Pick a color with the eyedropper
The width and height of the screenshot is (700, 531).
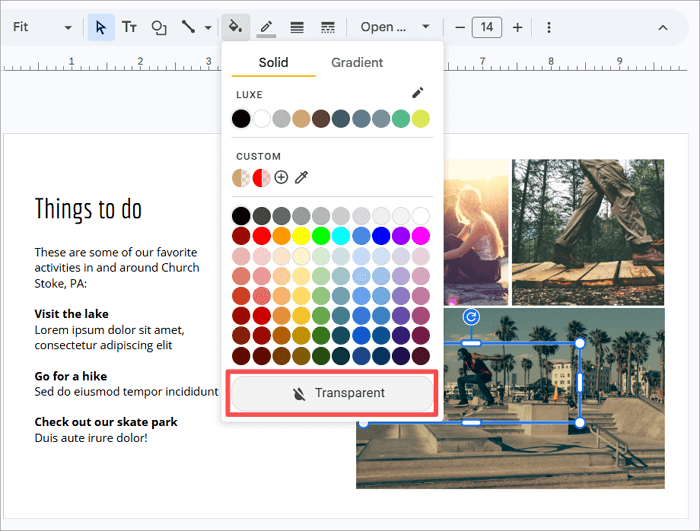click(301, 177)
